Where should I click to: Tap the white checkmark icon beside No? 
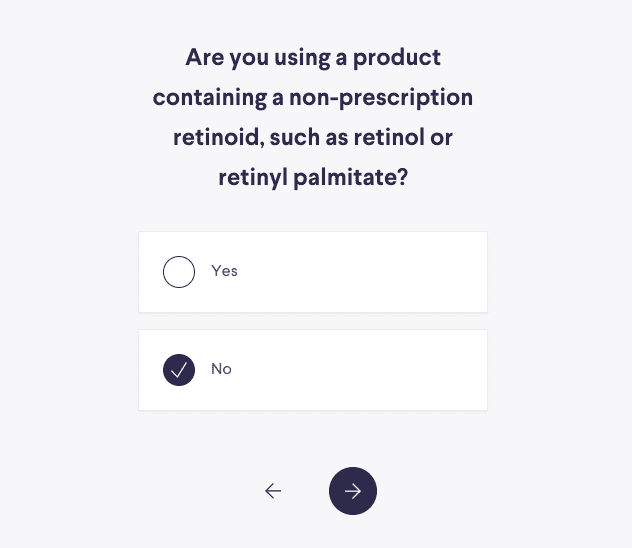tap(179, 370)
